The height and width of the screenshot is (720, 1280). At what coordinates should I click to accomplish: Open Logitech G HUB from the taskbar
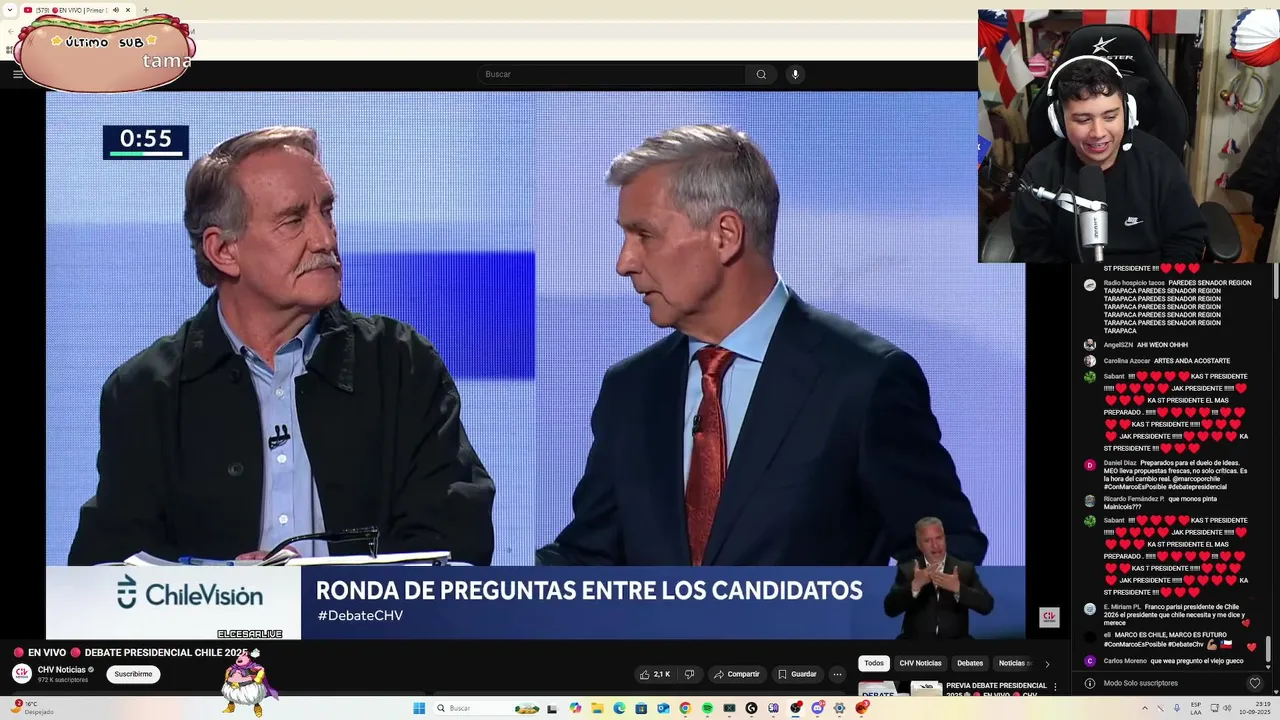(x=751, y=708)
